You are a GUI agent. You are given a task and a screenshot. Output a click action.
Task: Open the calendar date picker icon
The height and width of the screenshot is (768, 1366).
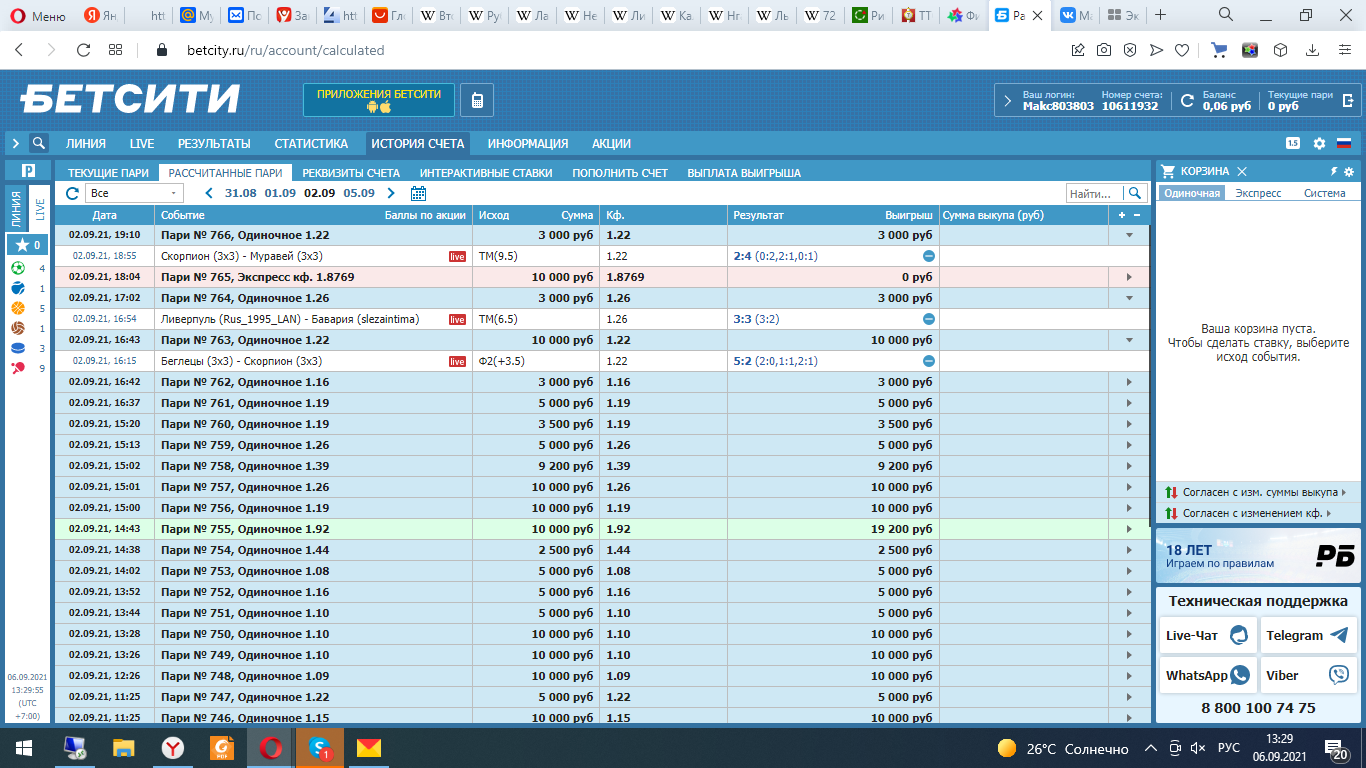tap(418, 193)
